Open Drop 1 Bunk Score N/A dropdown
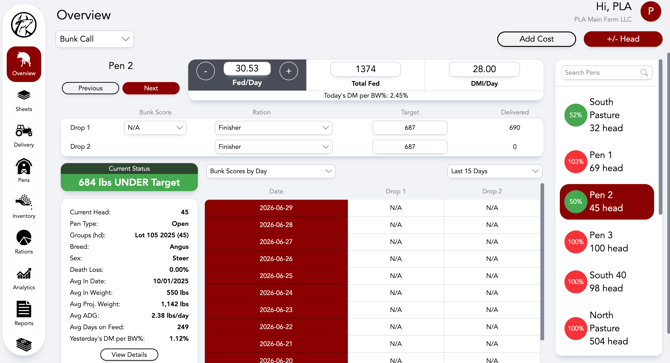The height and width of the screenshot is (363, 670). point(155,128)
